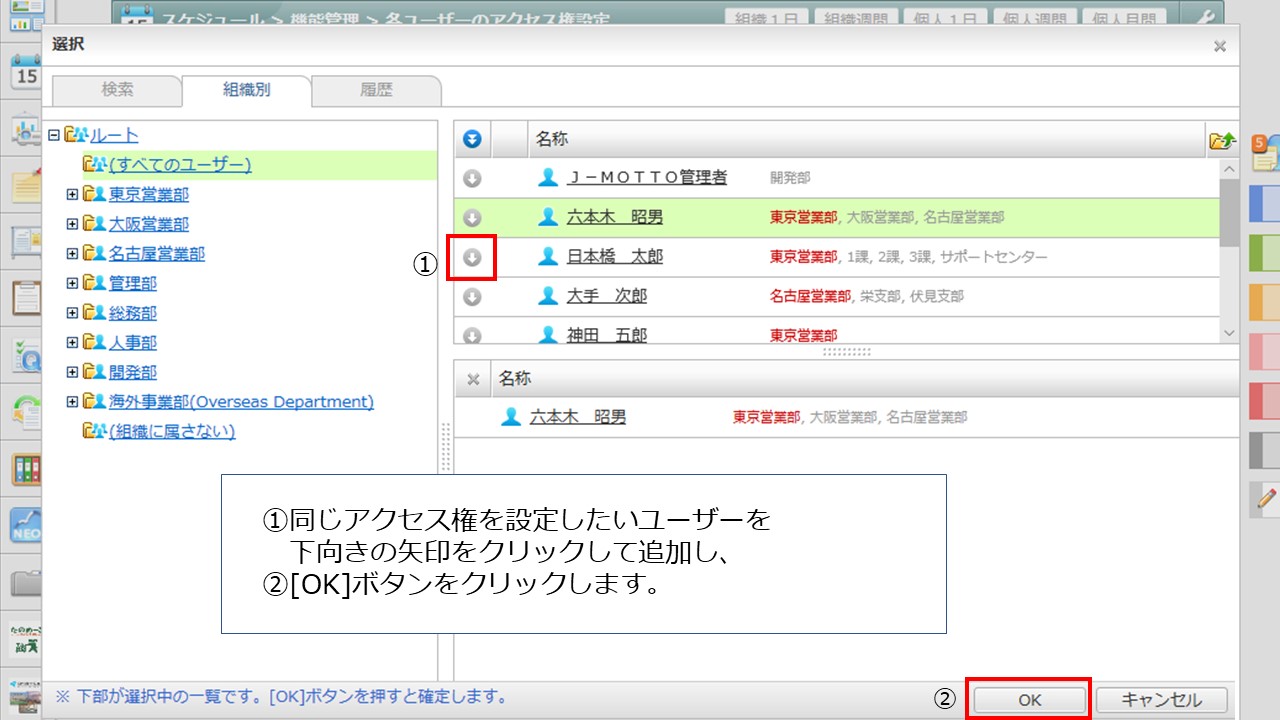1280x720 pixels.
Task: Click the OK button
Action: coord(1029,700)
